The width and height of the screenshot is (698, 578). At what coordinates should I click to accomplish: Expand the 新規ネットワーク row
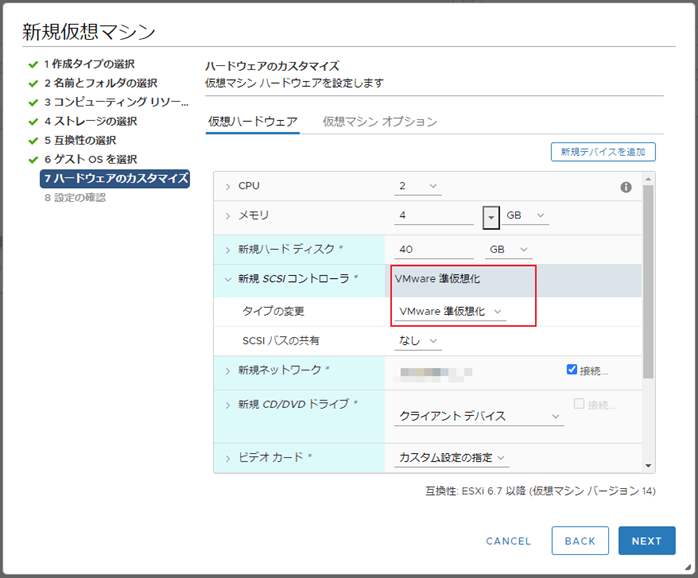tap(228, 370)
